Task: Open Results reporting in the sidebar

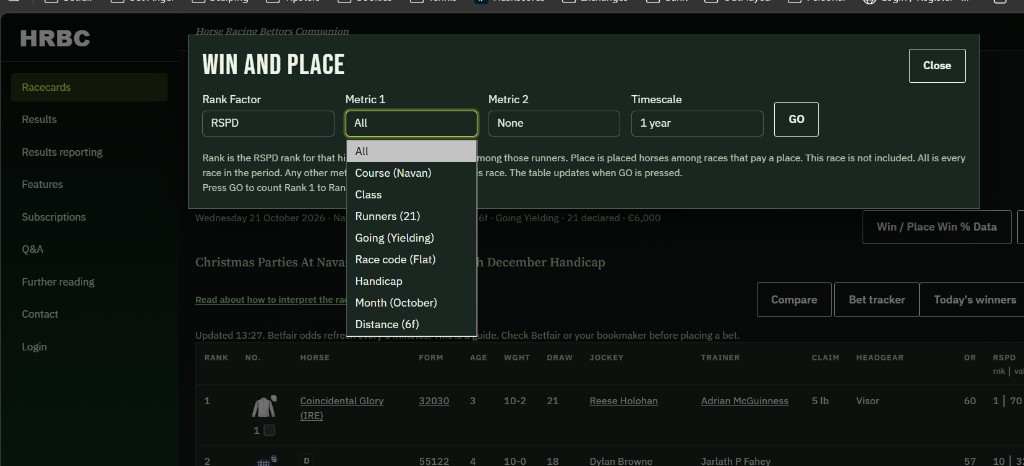Action: [x=62, y=152]
